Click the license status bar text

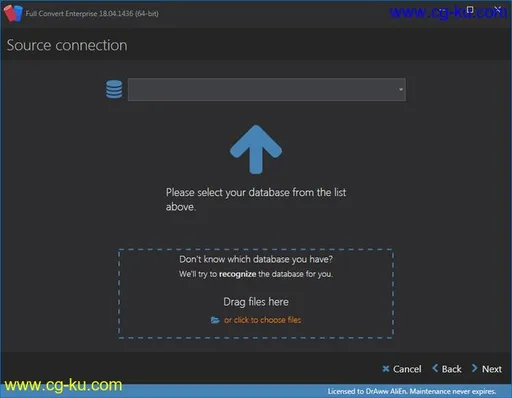[412, 391]
